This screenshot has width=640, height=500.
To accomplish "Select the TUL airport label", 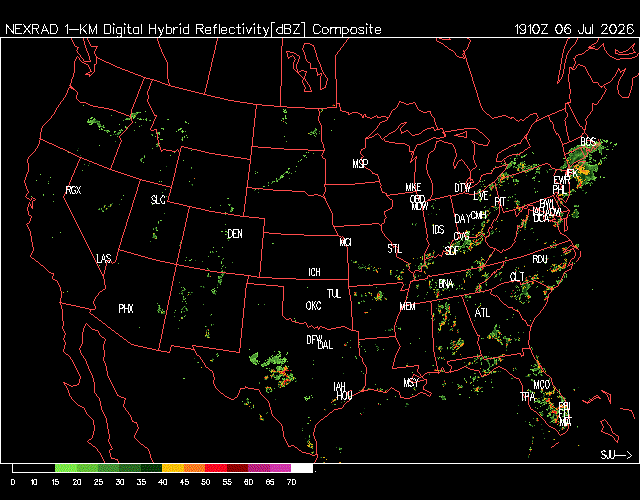I will [333, 293].
